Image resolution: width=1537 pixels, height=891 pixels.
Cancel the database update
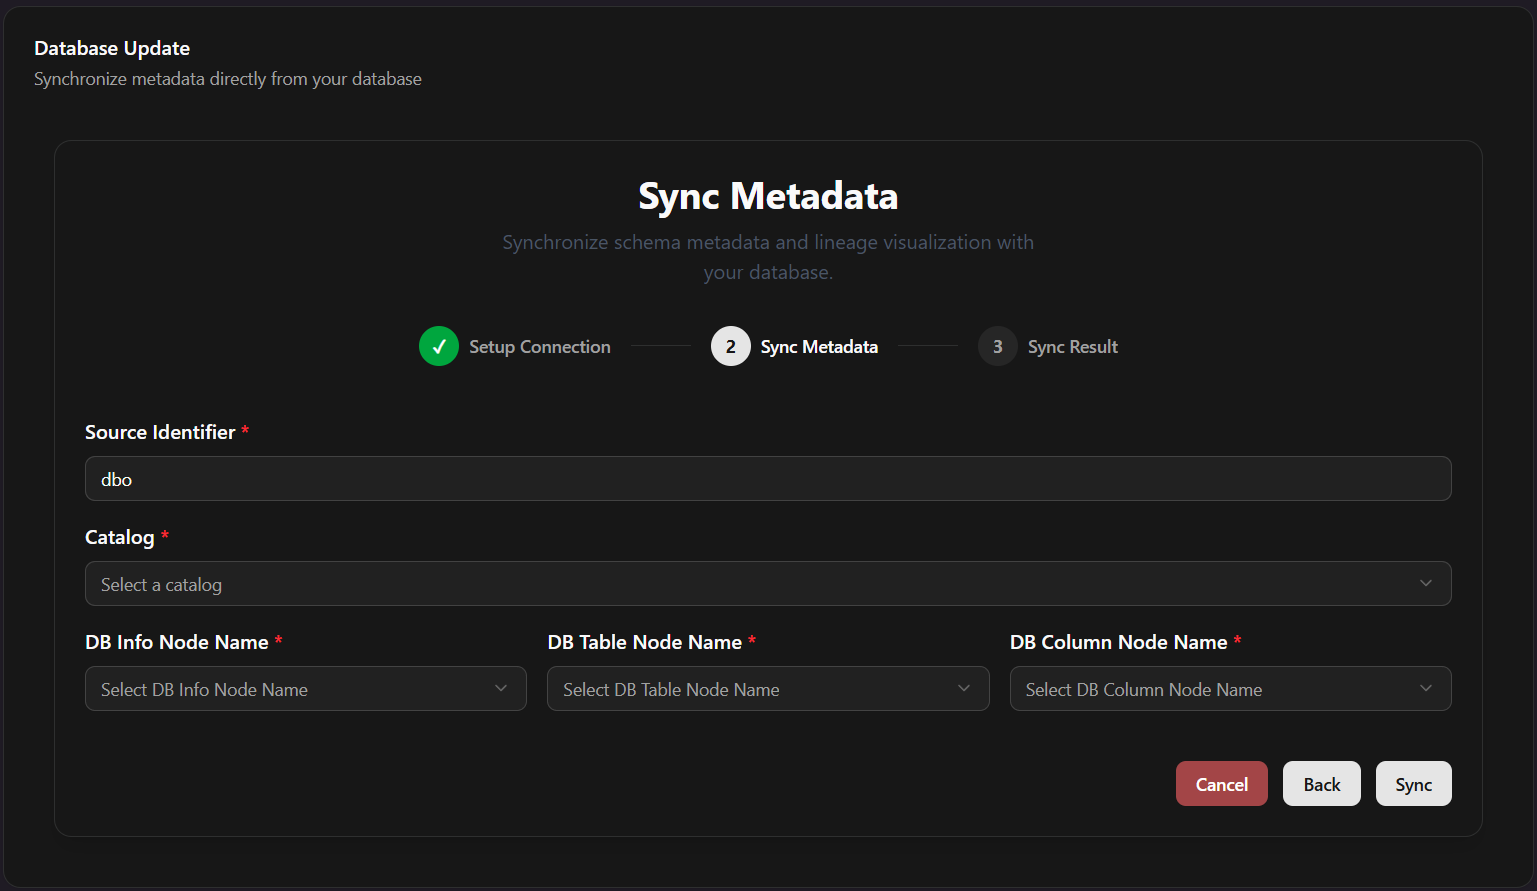click(x=1222, y=784)
